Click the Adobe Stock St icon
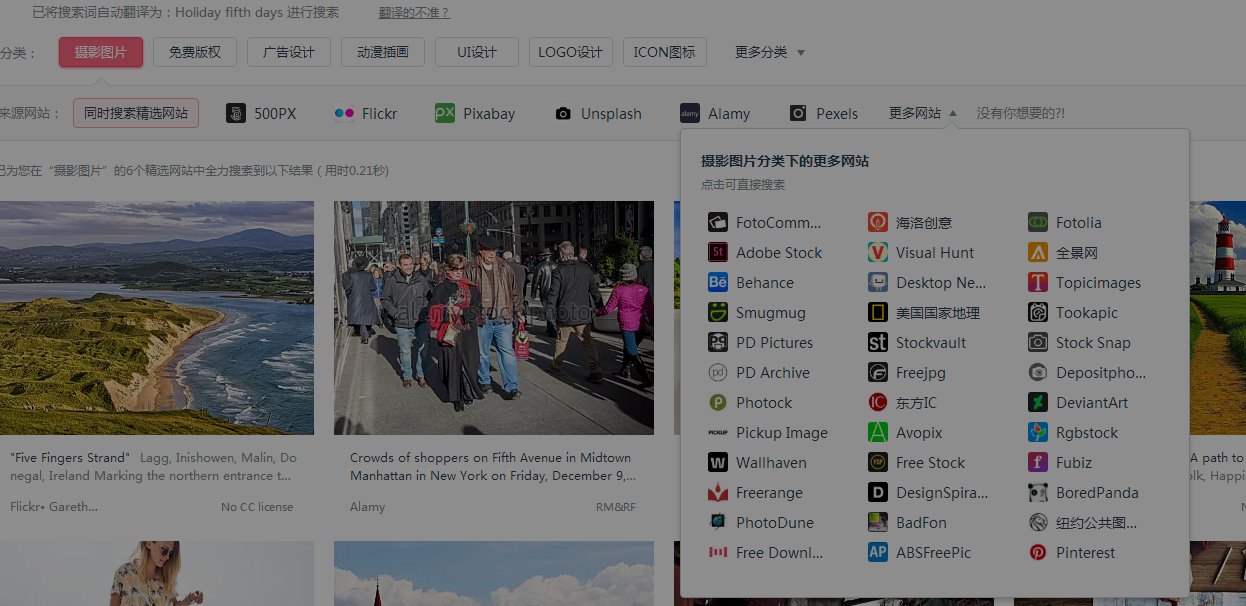This screenshot has height=606, width=1246. pyautogui.click(x=717, y=252)
